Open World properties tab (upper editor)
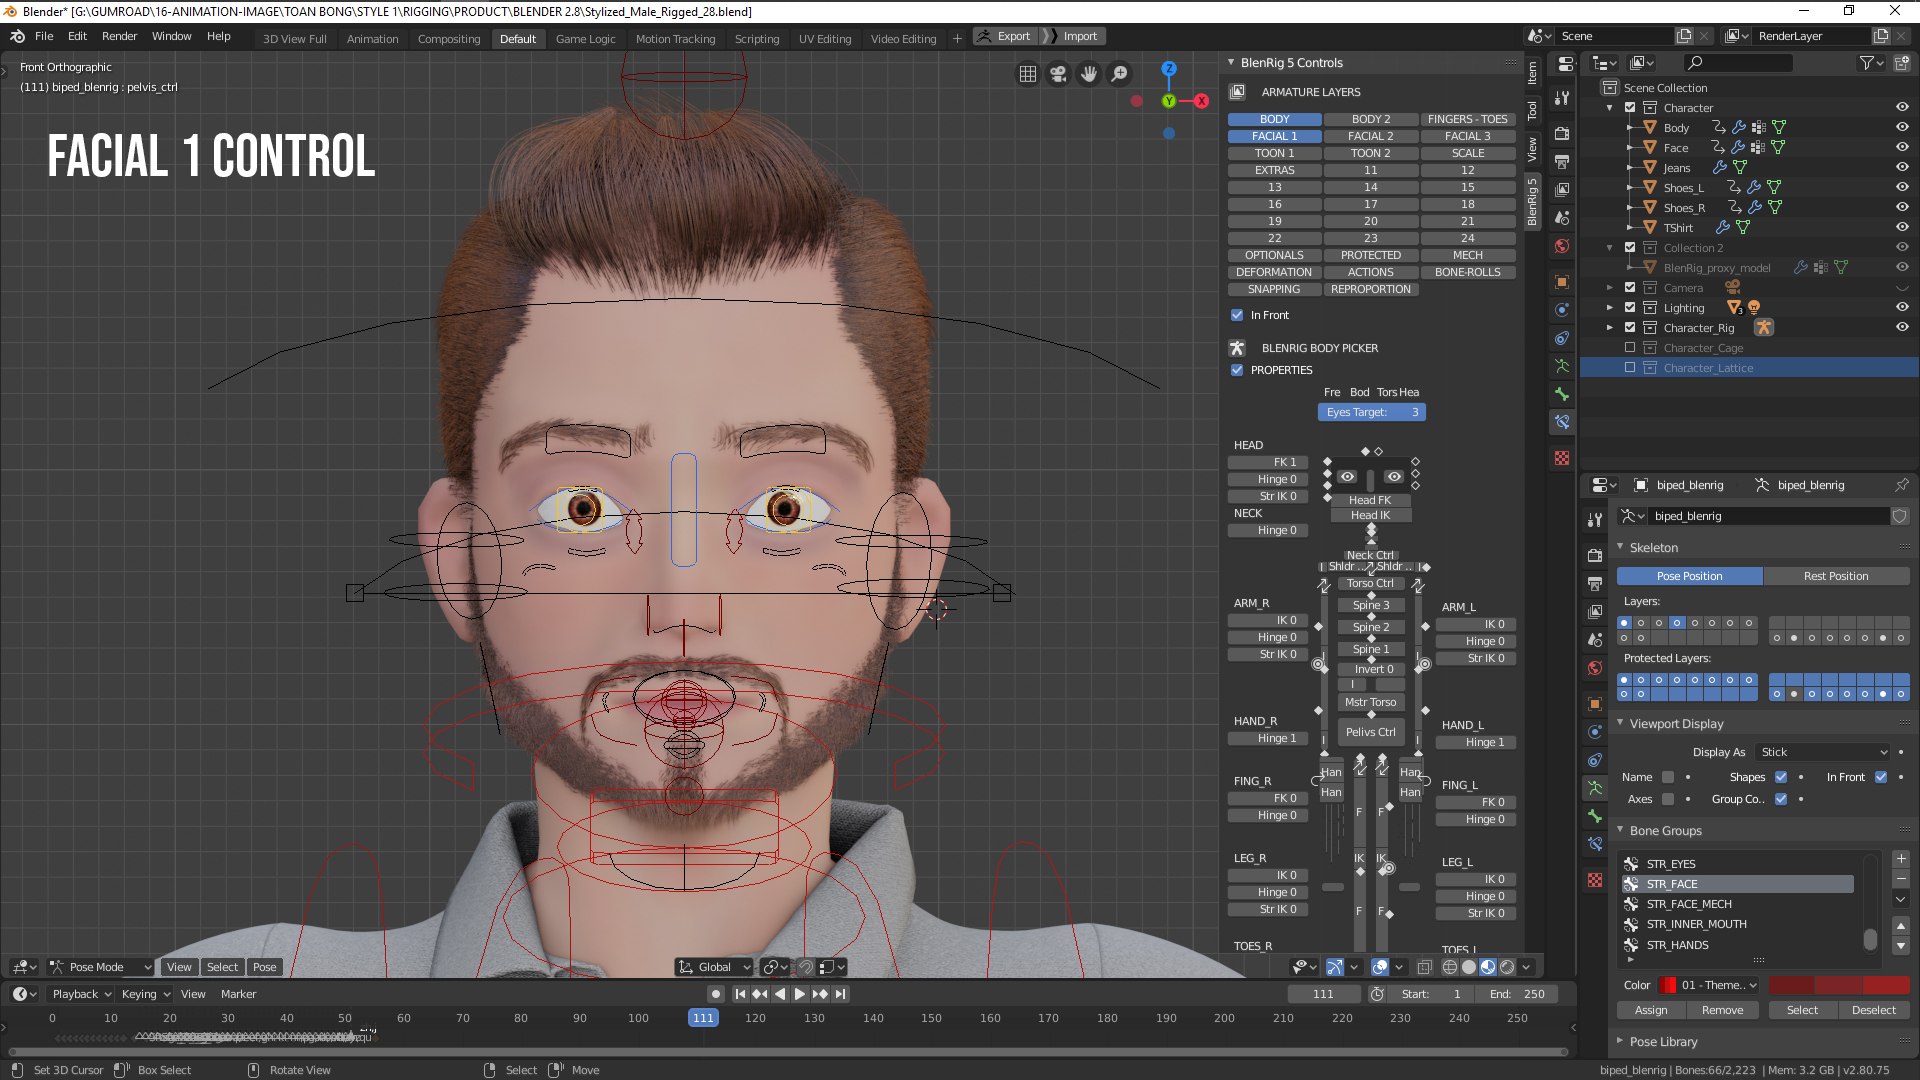The image size is (1920, 1080). (1562, 246)
